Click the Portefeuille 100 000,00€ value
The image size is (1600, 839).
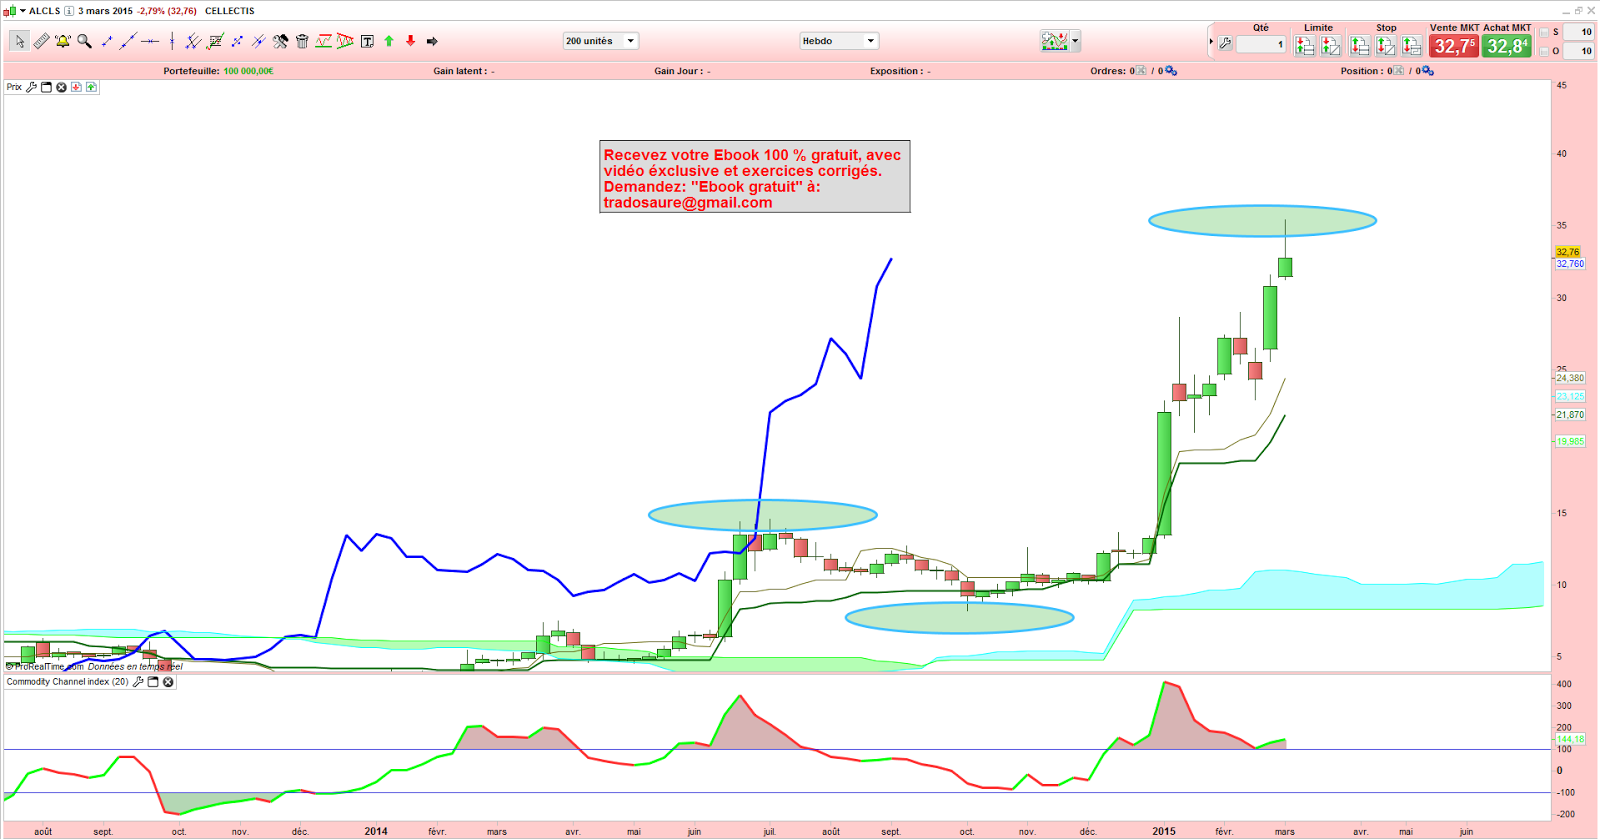[x=248, y=71]
